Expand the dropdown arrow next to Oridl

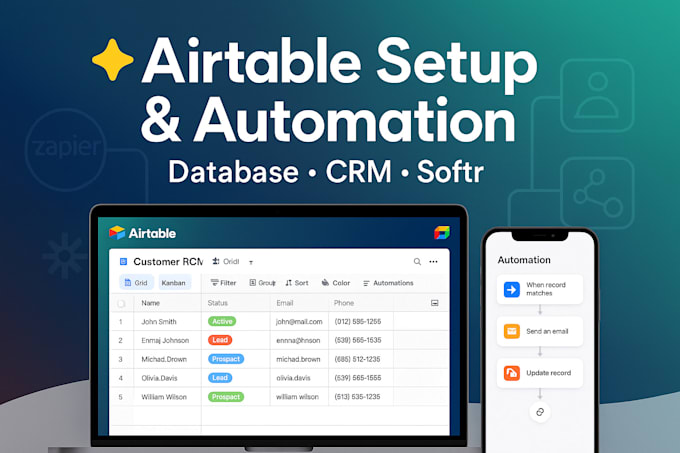click(251, 262)
